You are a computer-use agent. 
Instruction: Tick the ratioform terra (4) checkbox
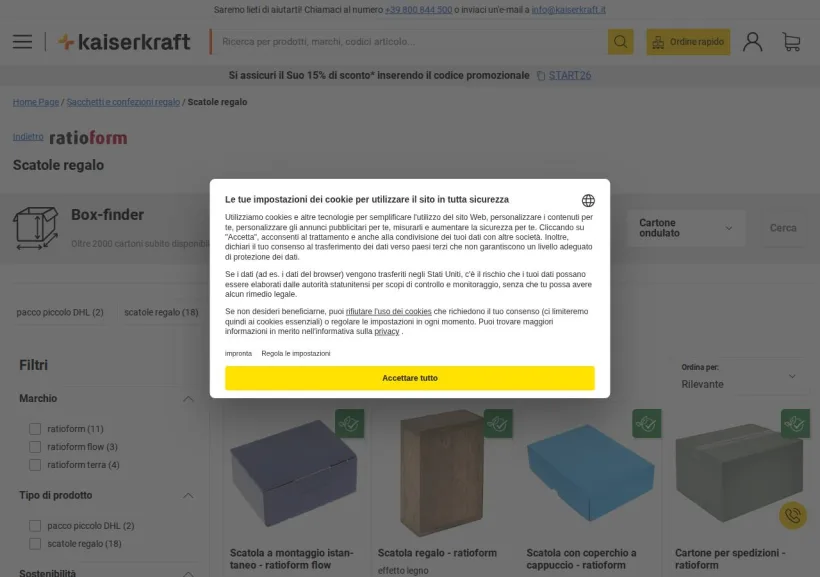(35, 465)
